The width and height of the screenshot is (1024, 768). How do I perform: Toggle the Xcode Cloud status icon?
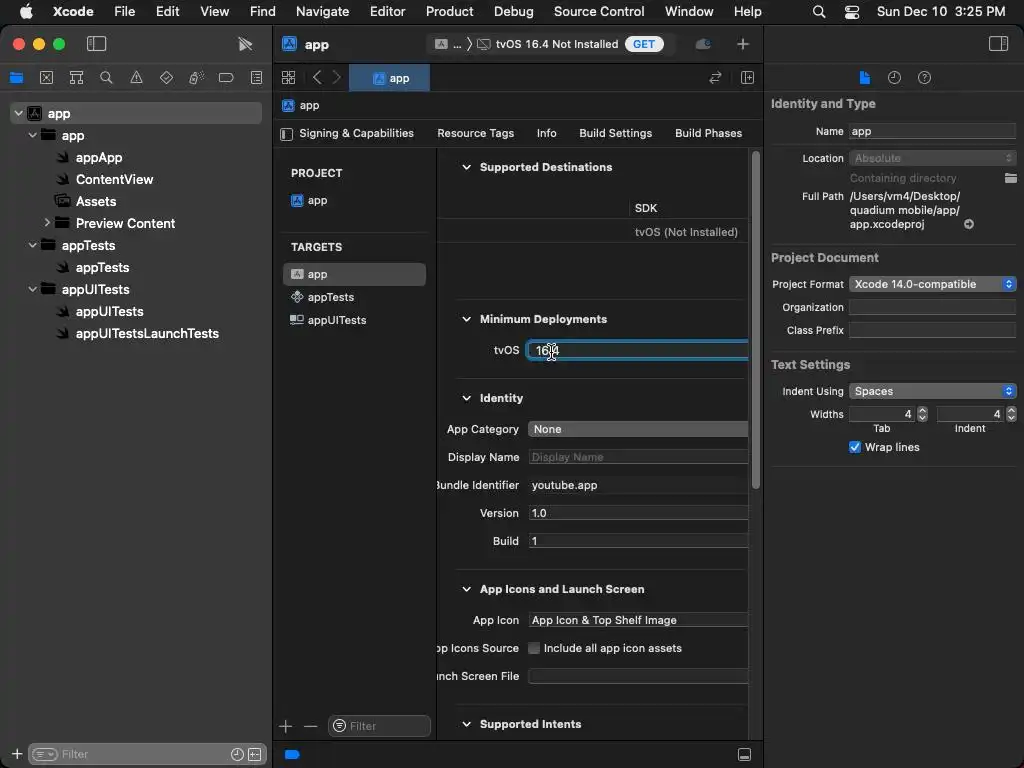point(703,44)
